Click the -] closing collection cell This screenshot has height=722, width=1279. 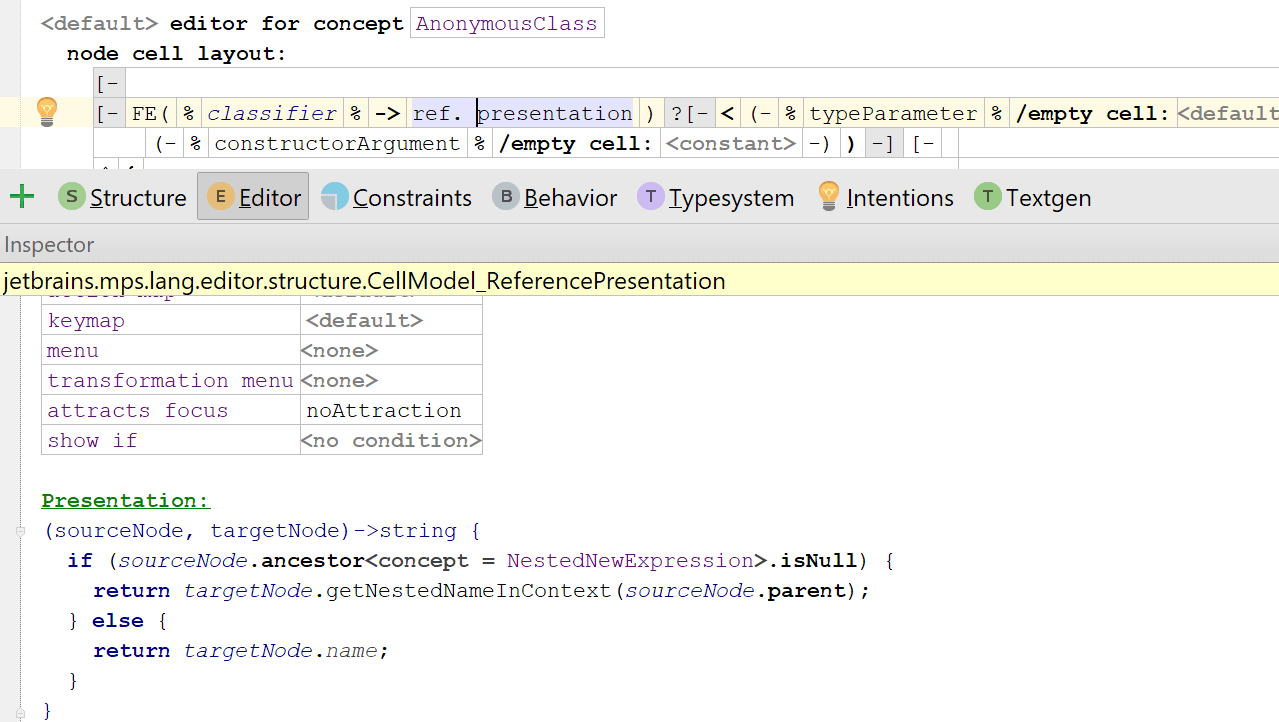(x=881, y=144)
